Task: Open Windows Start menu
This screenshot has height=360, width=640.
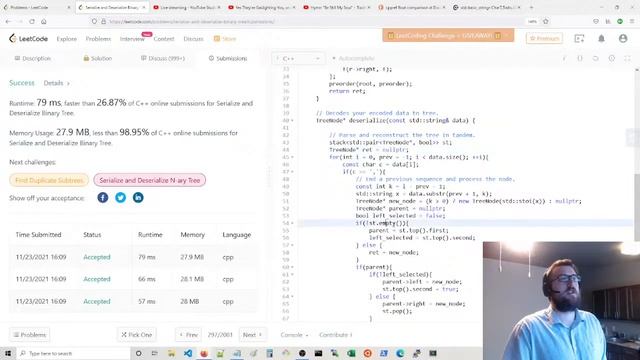Action: 8,353
